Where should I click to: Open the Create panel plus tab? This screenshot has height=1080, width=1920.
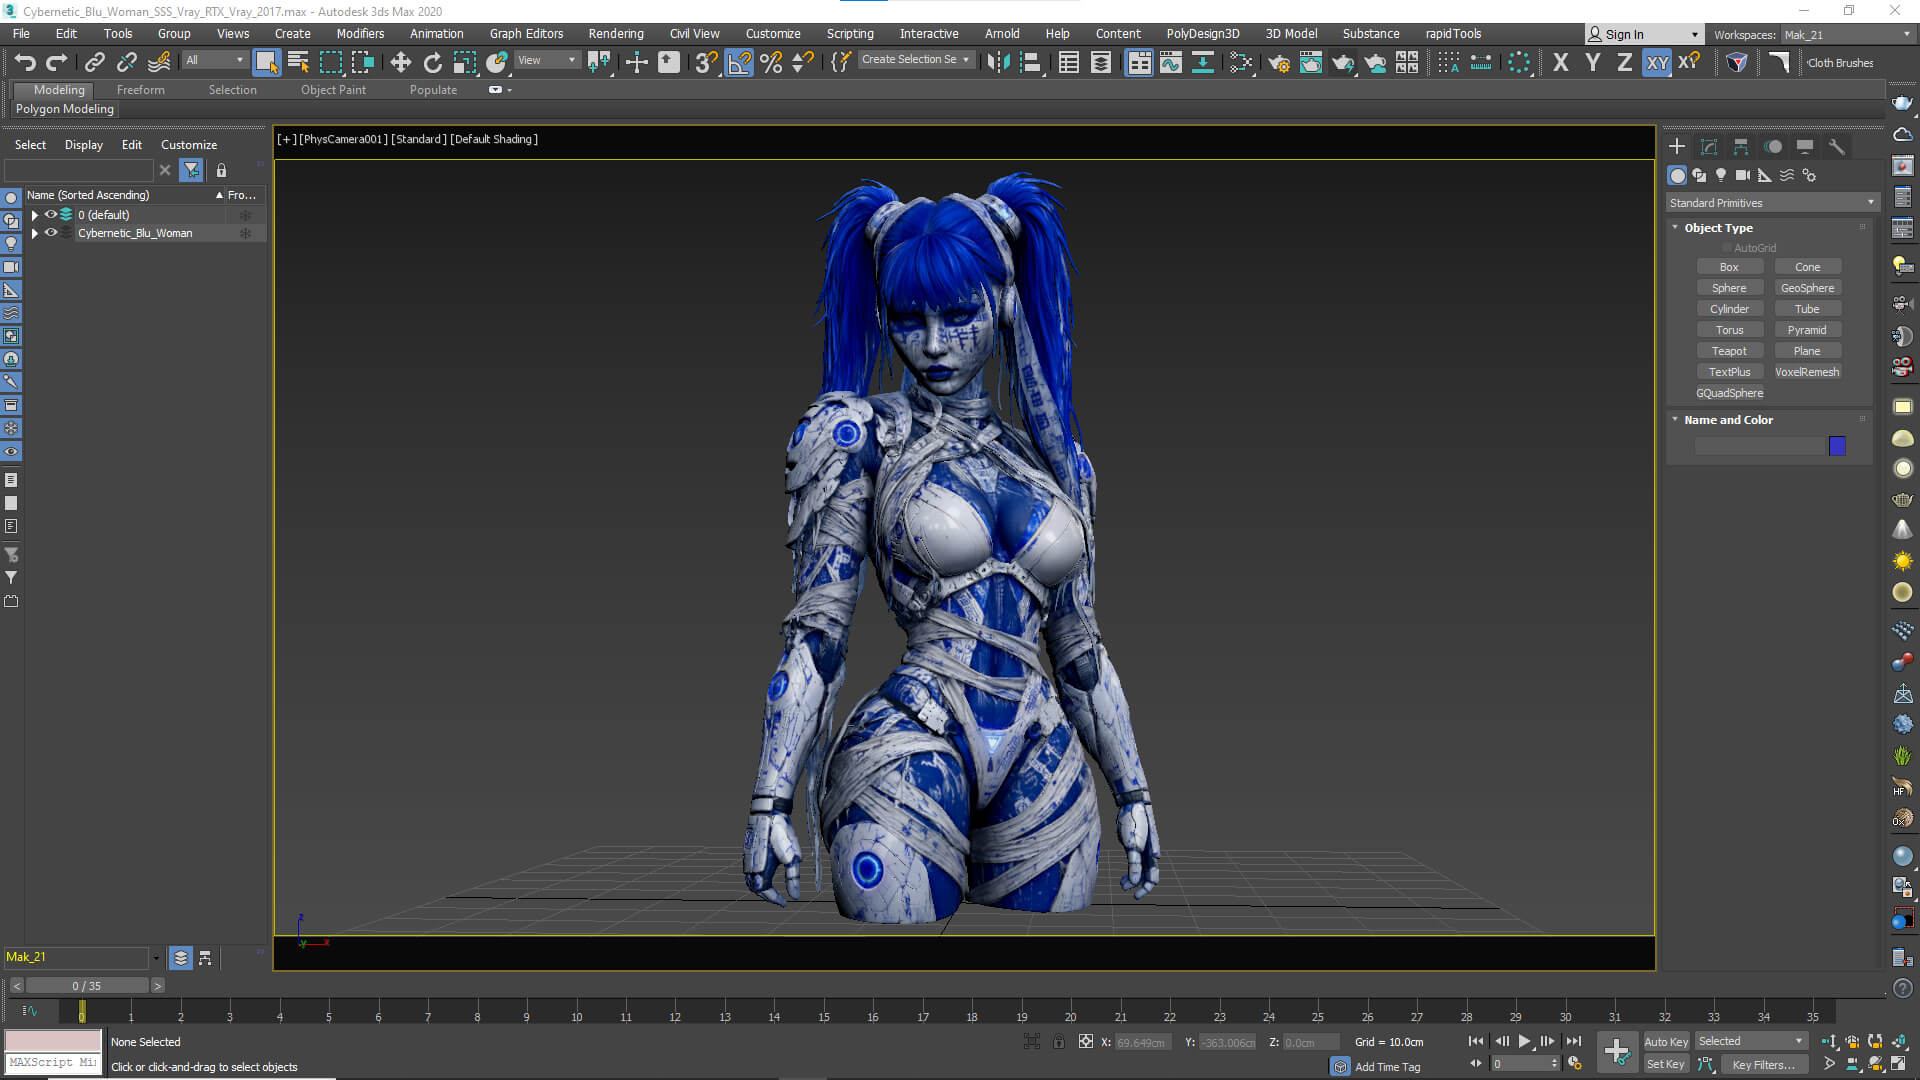[x=1677, y=146]
